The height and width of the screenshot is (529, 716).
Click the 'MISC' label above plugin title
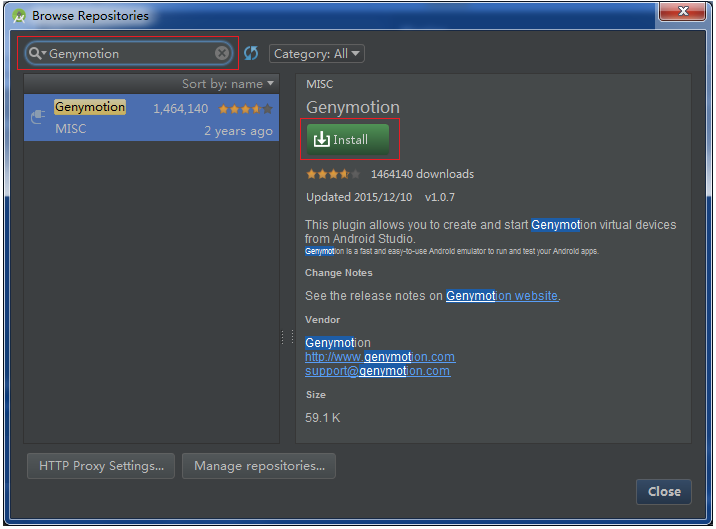pyautogui.click(x=320, y=84)
